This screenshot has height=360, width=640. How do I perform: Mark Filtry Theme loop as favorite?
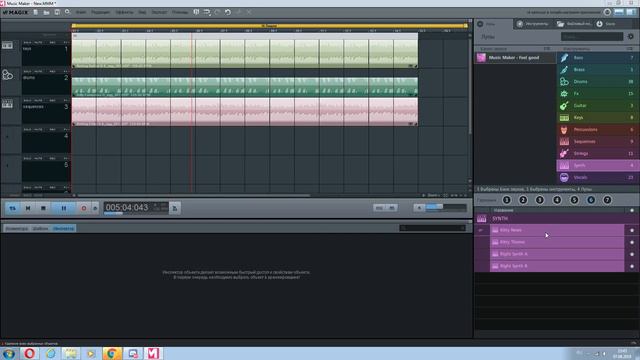point(632,242)
